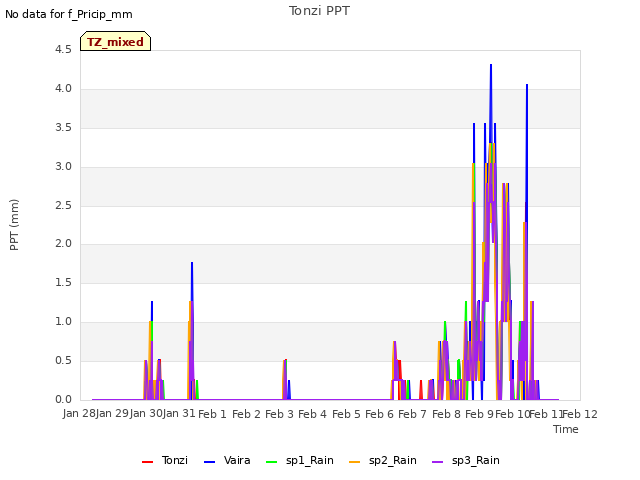Viewport: 640px width, 480px height.
Task: Click the 4.5 y-axis tick label
Action: (63, 49)
